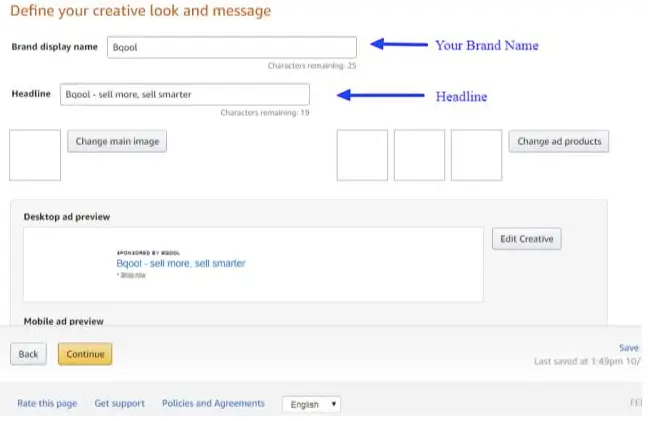Open Policies and Agreements link
The image size is (648, 421).
[x=213, y=403]
